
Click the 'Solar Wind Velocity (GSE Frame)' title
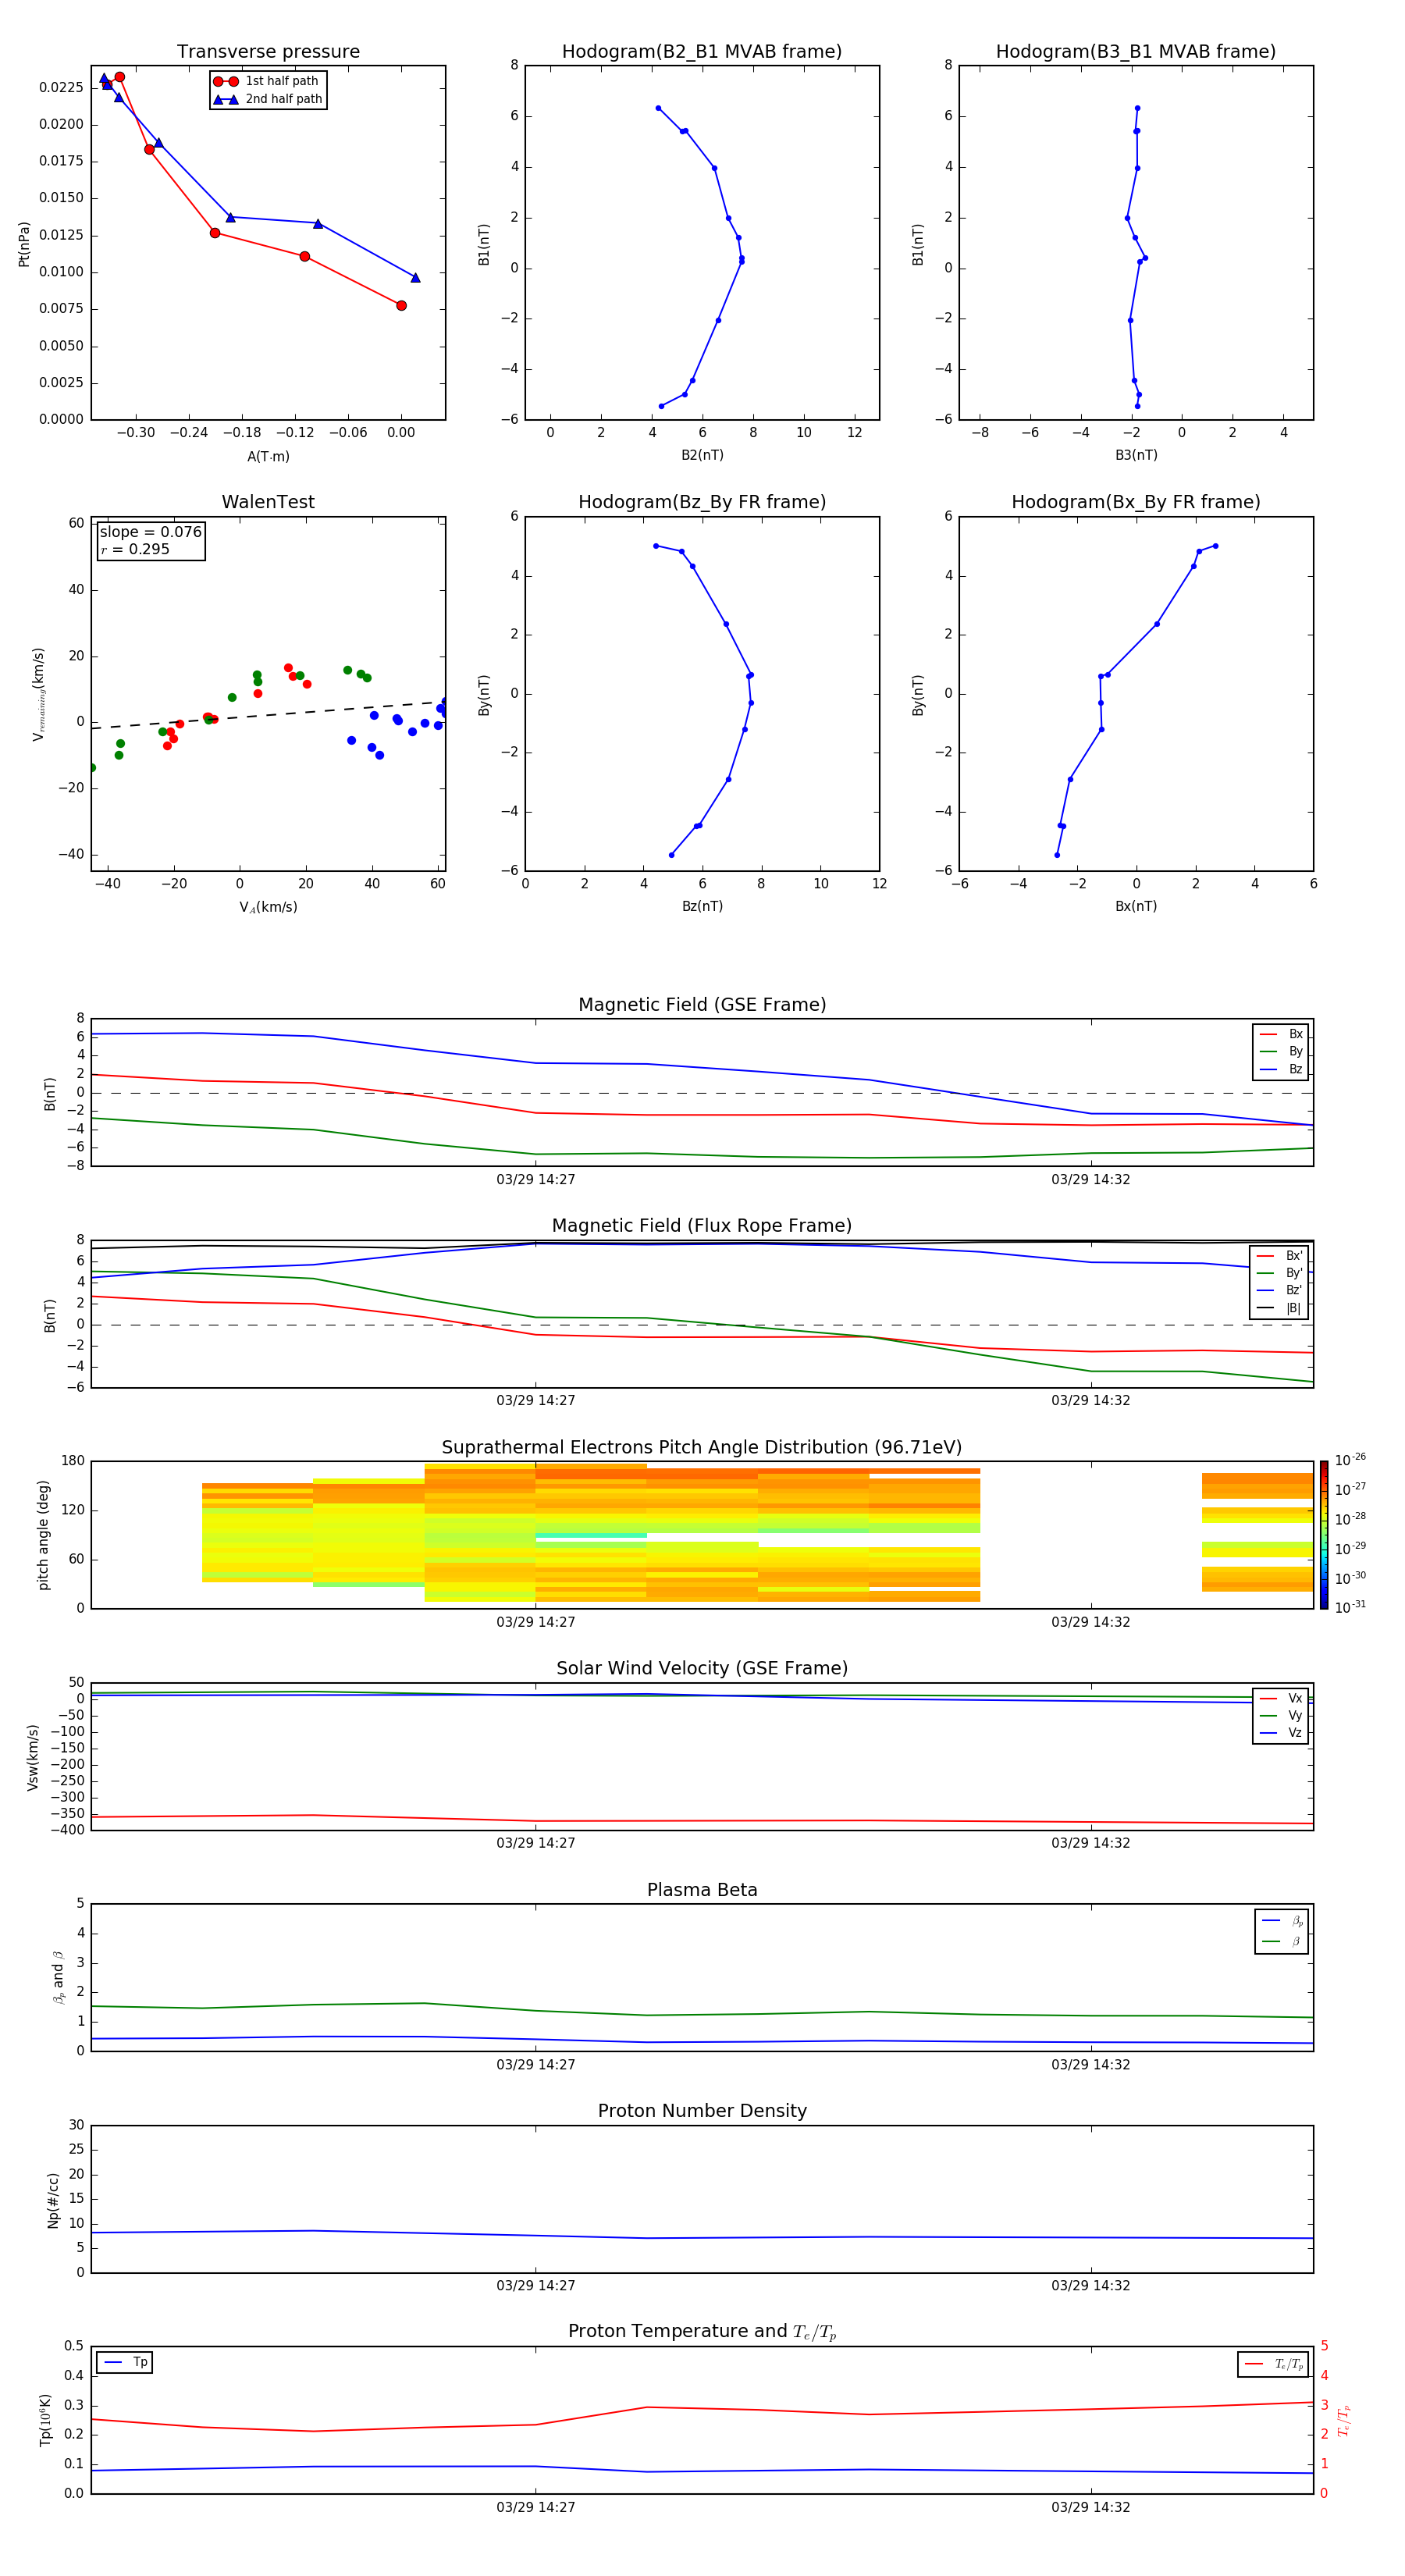click(702, 1669)
